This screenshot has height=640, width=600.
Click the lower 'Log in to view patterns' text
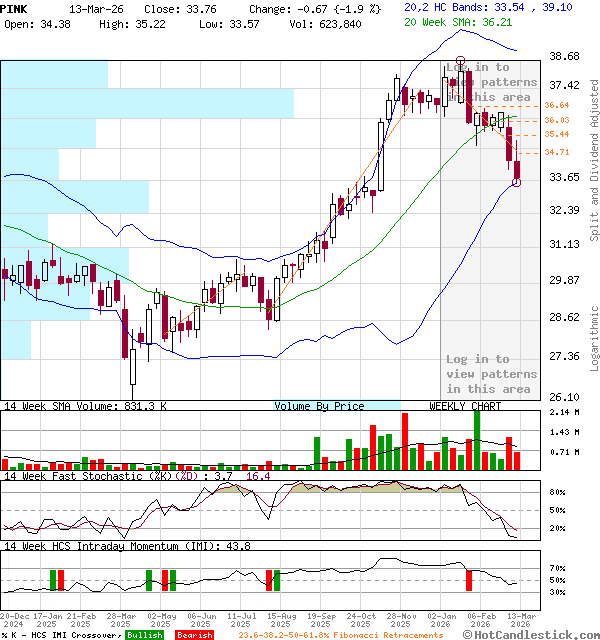(x=489, y=374)
